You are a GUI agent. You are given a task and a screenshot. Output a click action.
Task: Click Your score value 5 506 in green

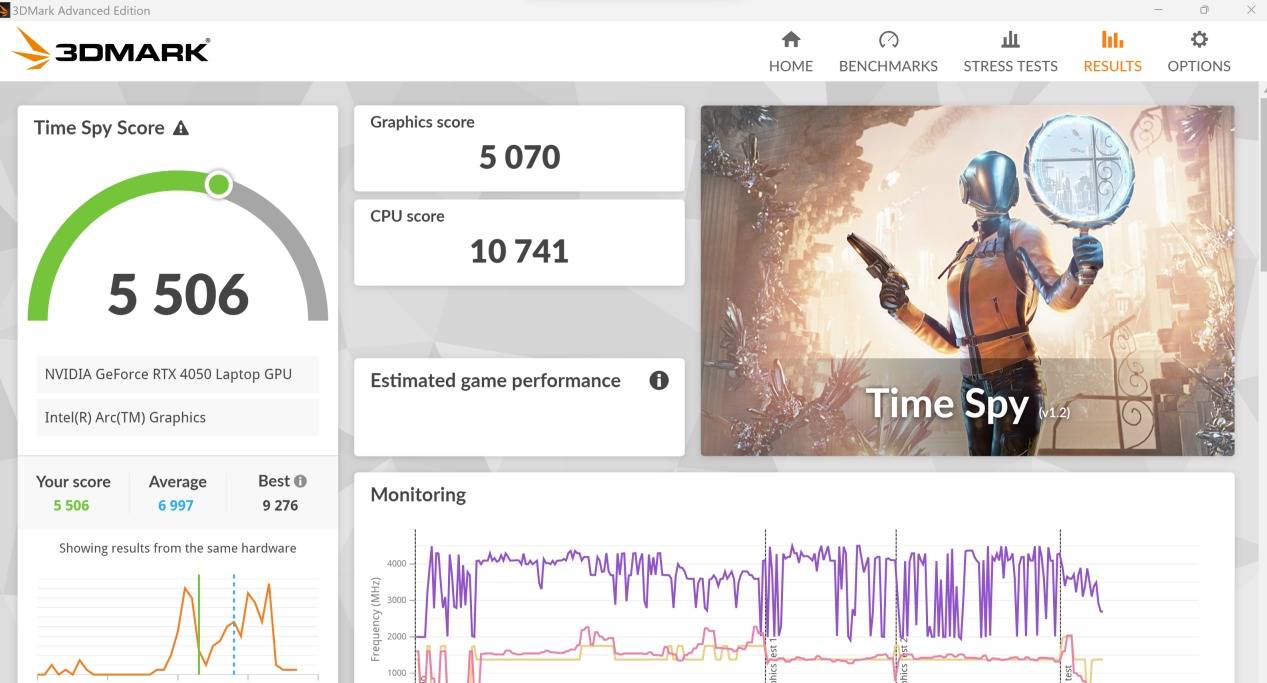point(71,505)
